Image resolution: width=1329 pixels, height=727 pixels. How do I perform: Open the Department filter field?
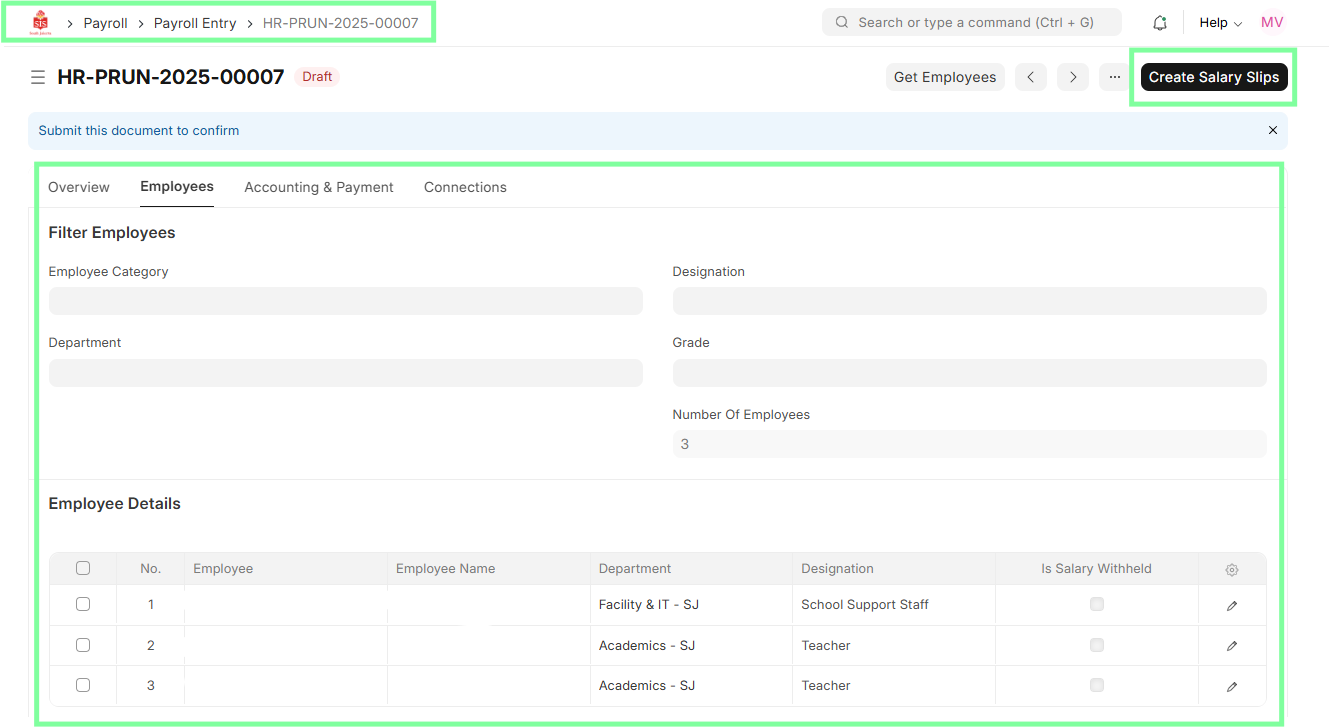(345, 373)
